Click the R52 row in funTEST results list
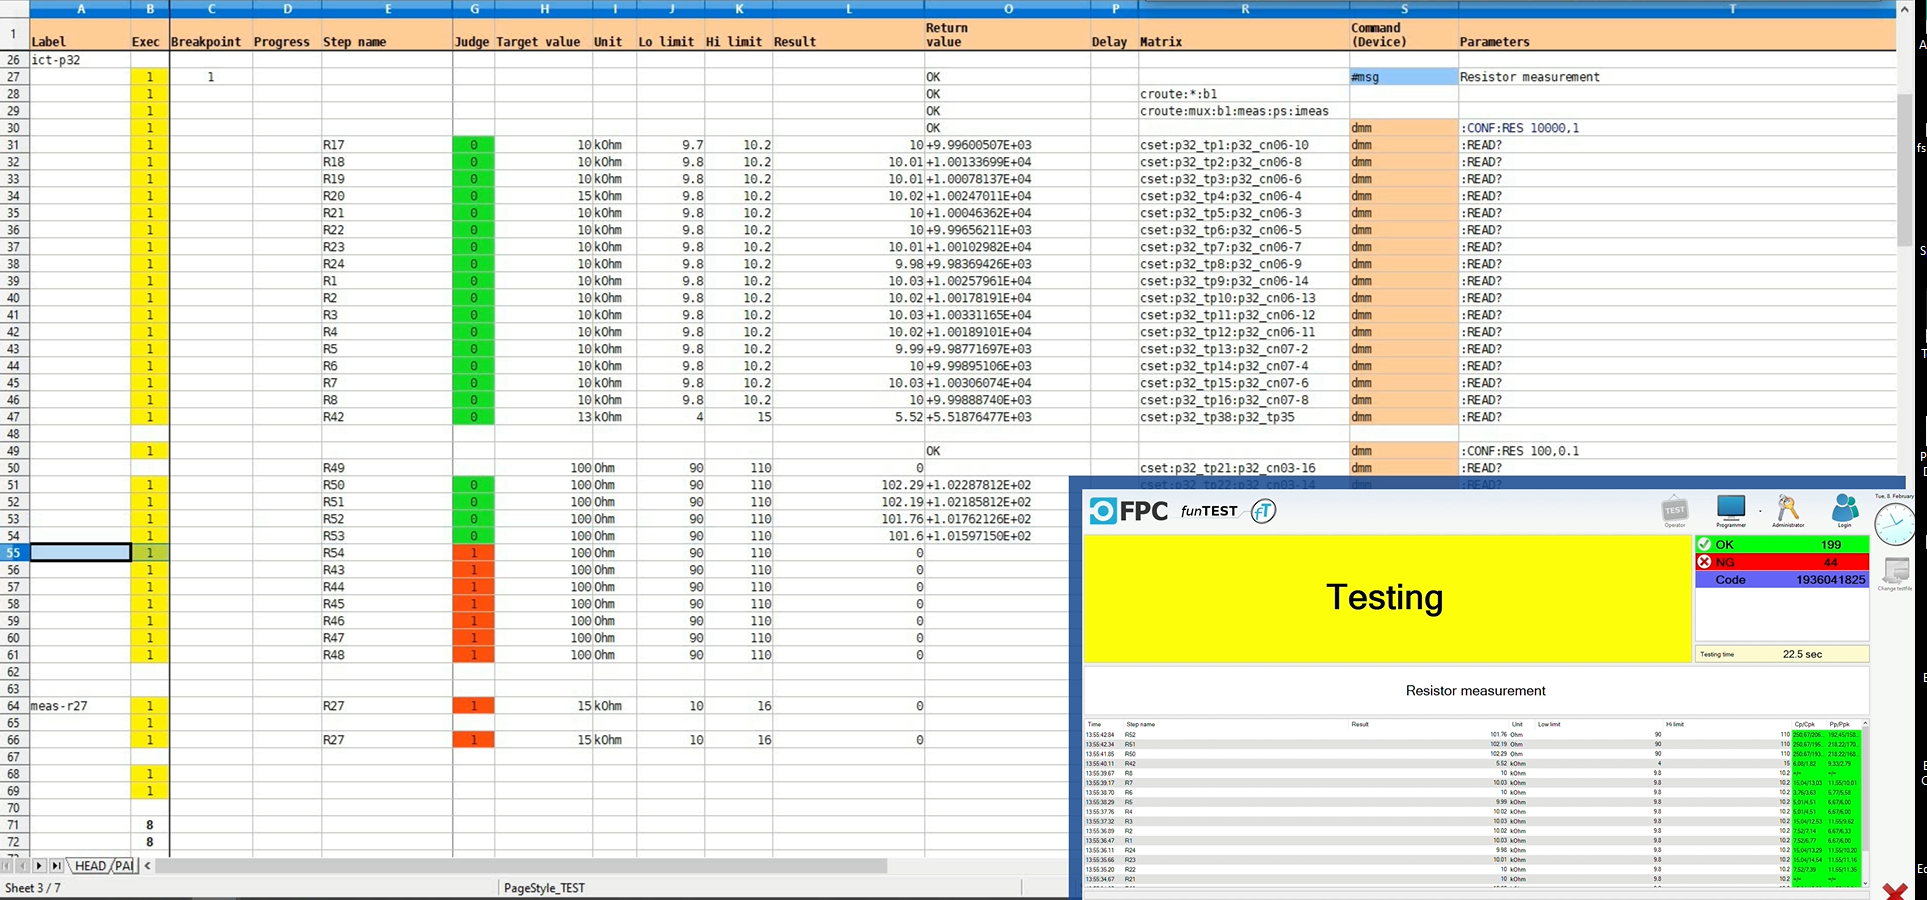Screen dimensions: 1927x900 tap(1472, 735)
